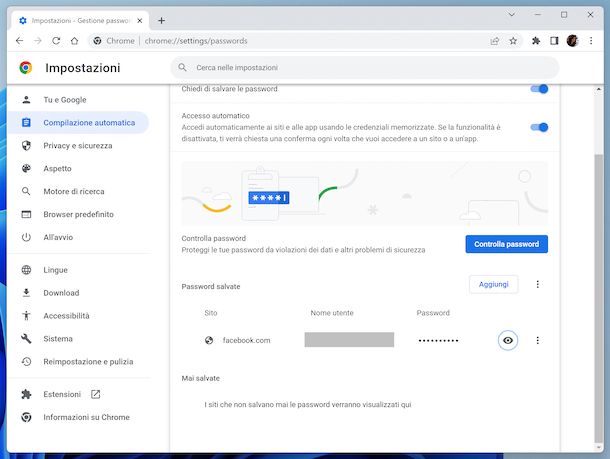
Task: Turn off Accesso automatico switch
Action: click(x=539, y=127)
